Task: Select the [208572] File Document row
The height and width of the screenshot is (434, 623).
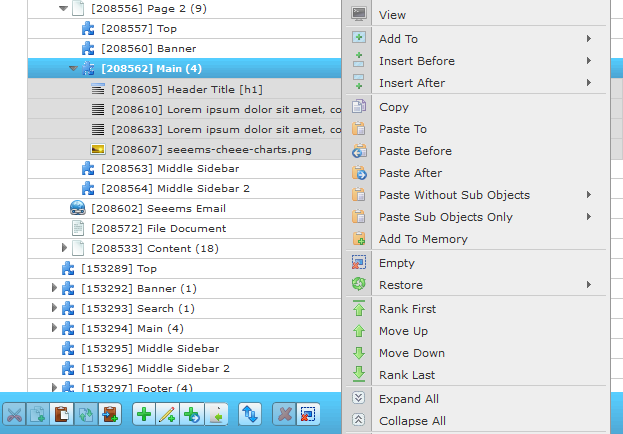Action: coord(184,229)
